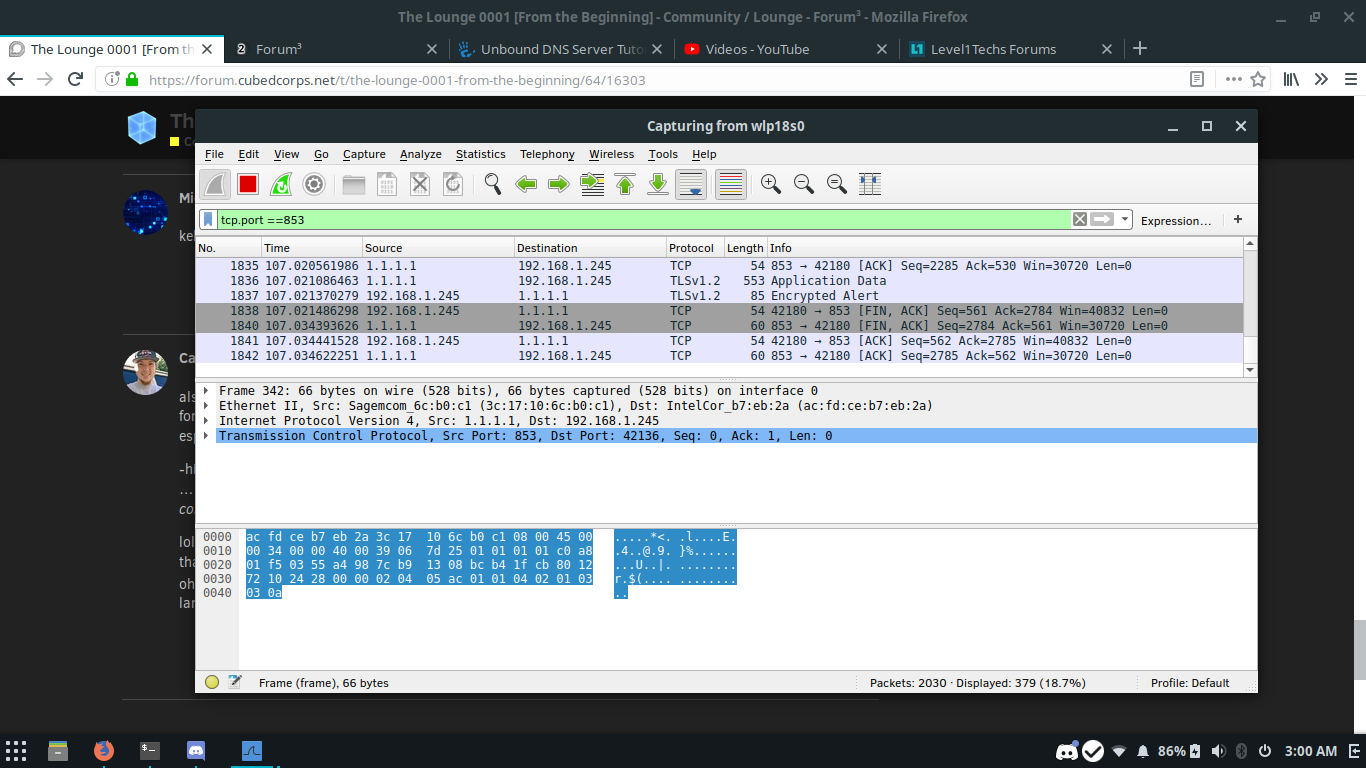Open the Help menu

tap(704, 154)
